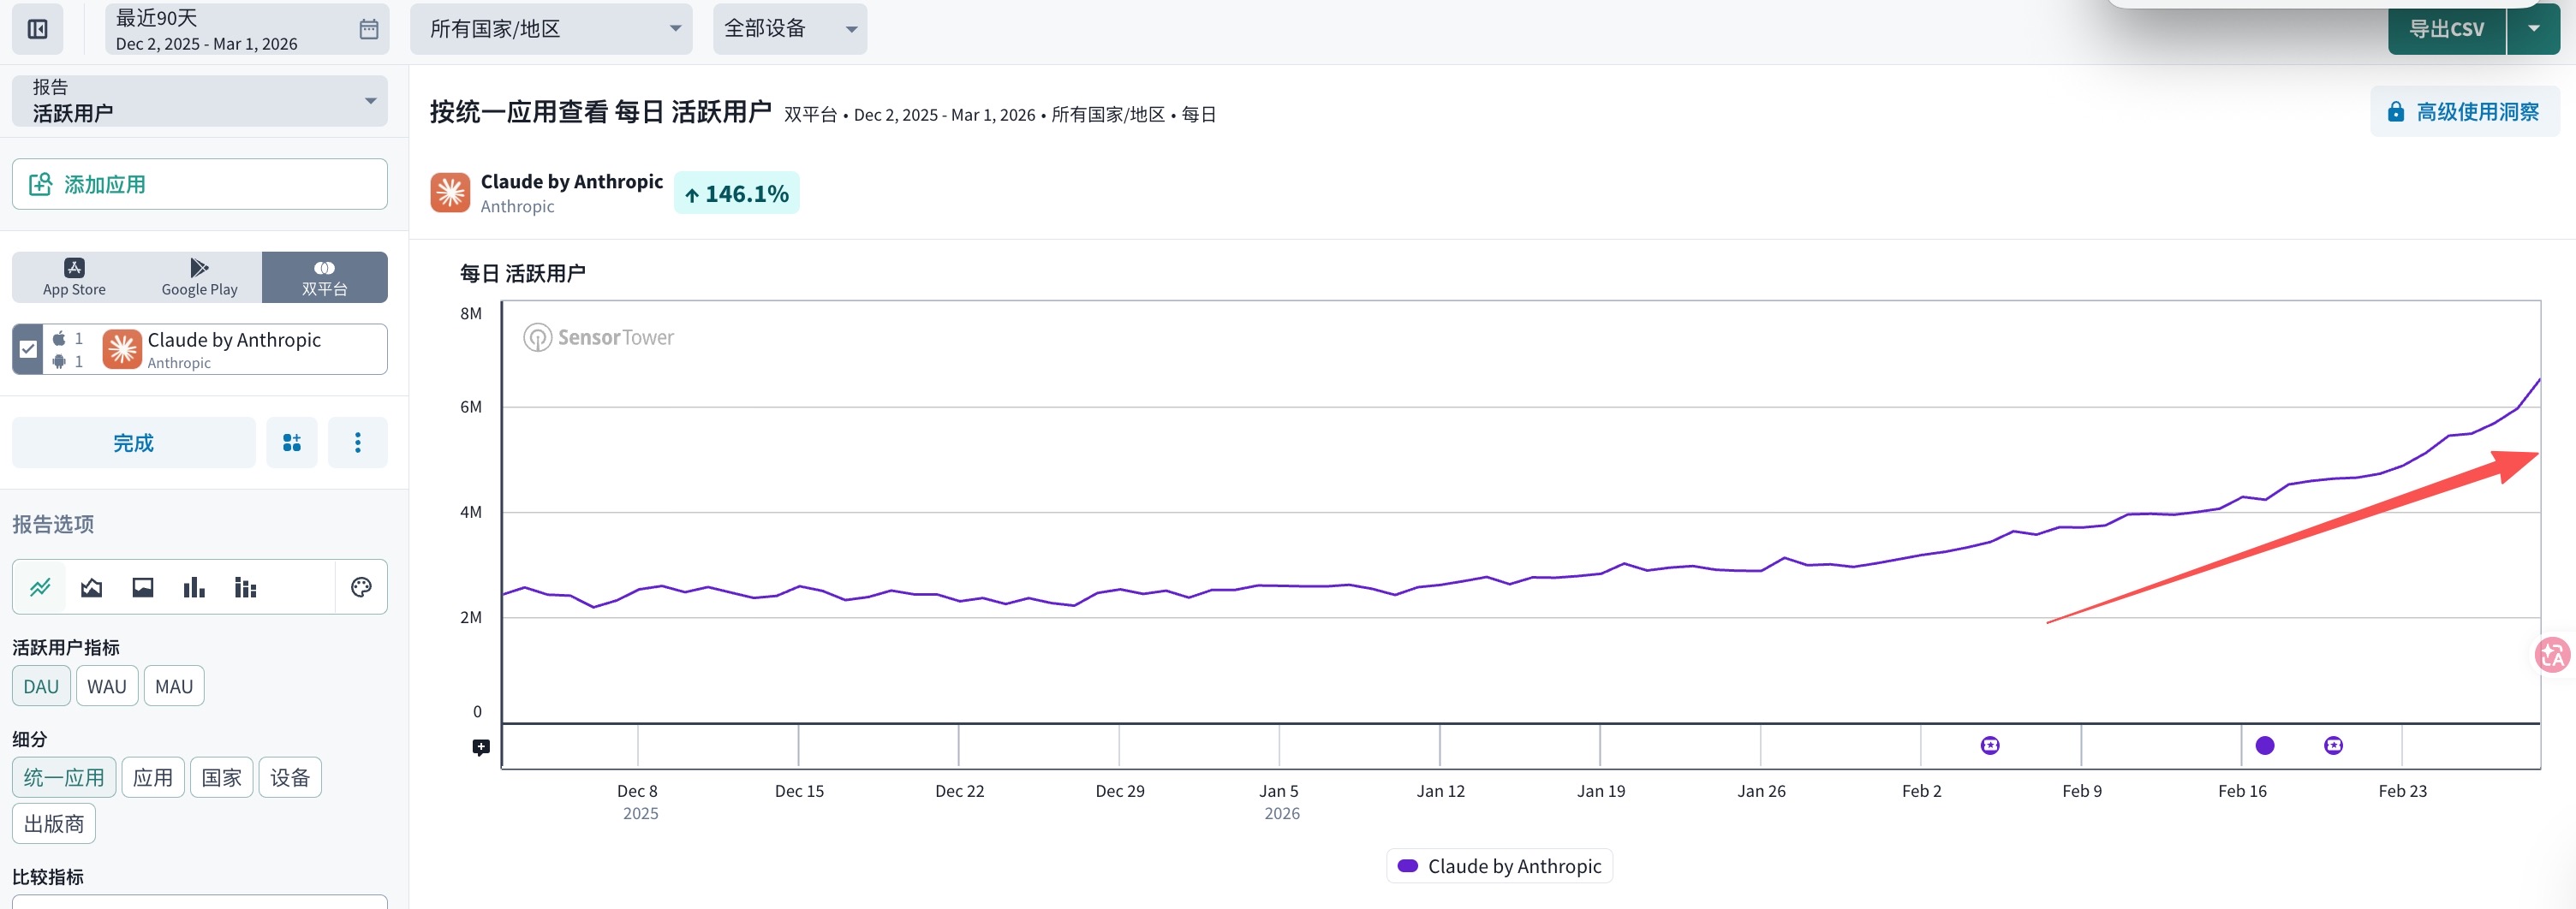Viewport: 2576px width, 909px height.
Task: Select the line chart type icon
Action: coord(40,587)
